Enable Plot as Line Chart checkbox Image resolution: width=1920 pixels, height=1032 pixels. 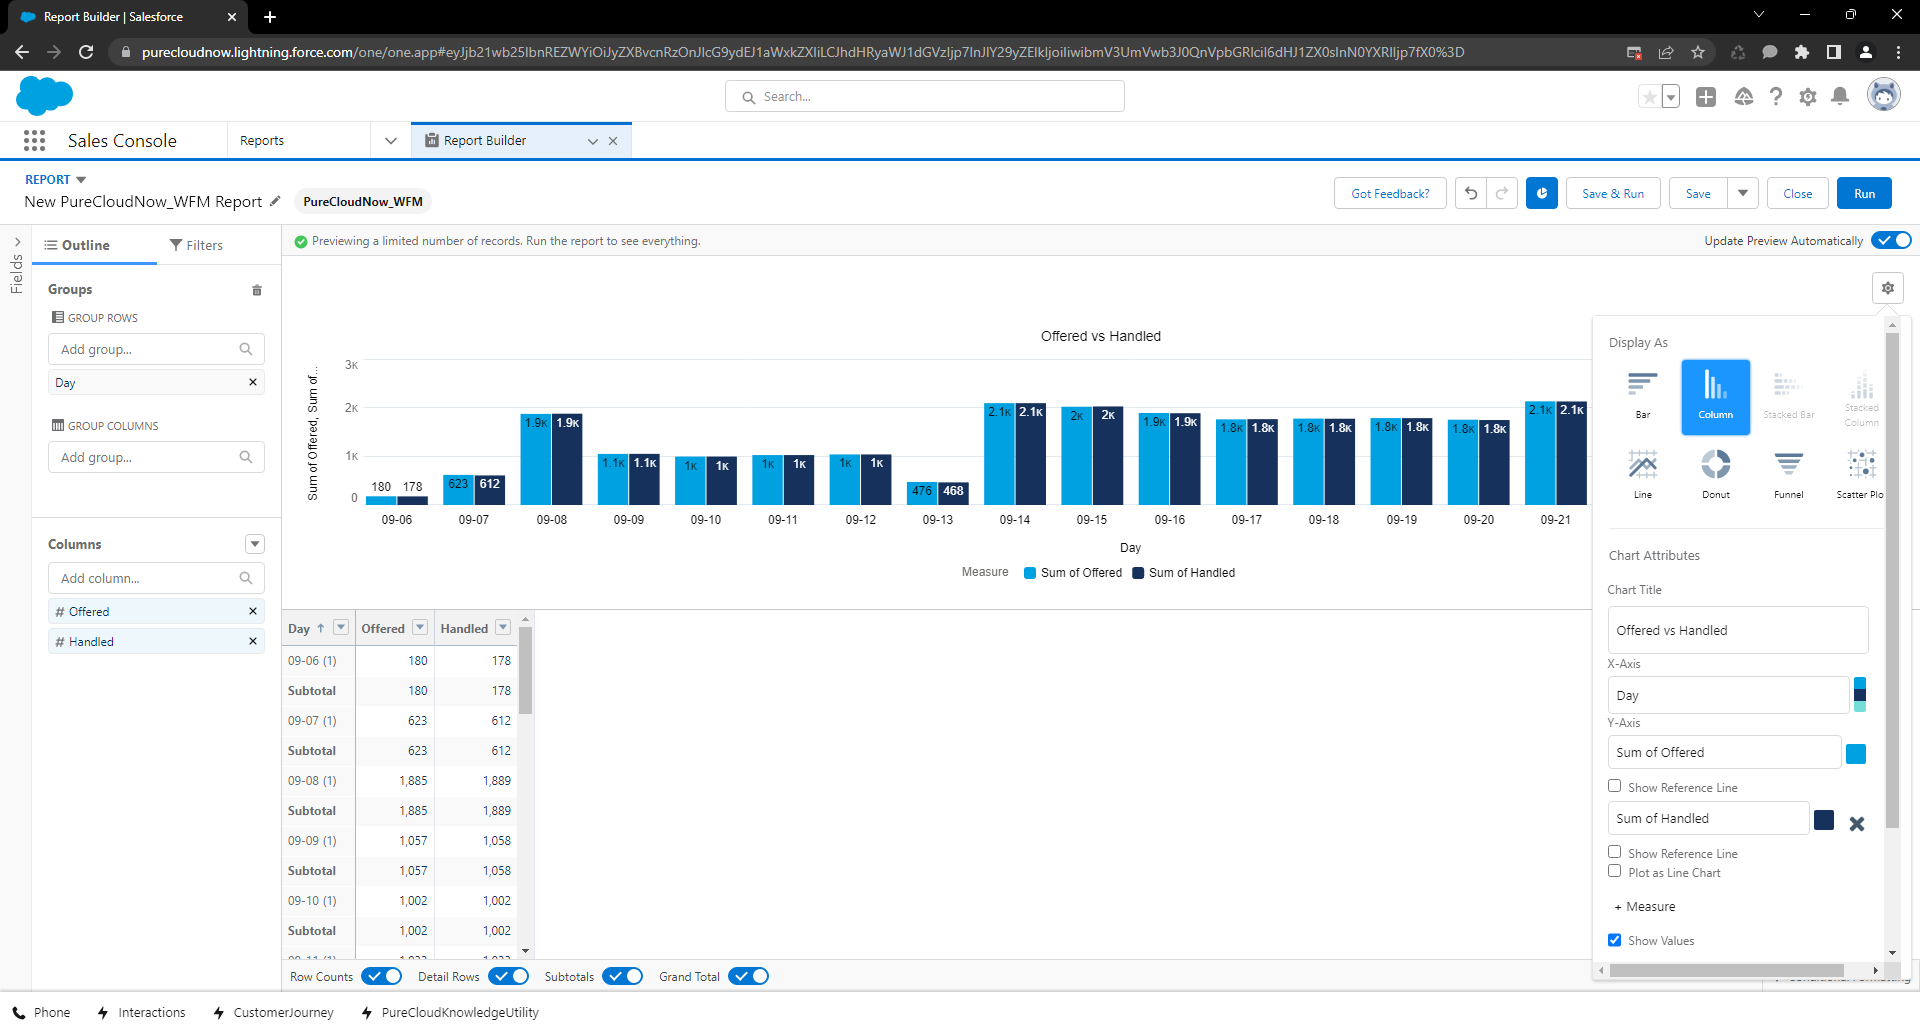[1614, 871]
